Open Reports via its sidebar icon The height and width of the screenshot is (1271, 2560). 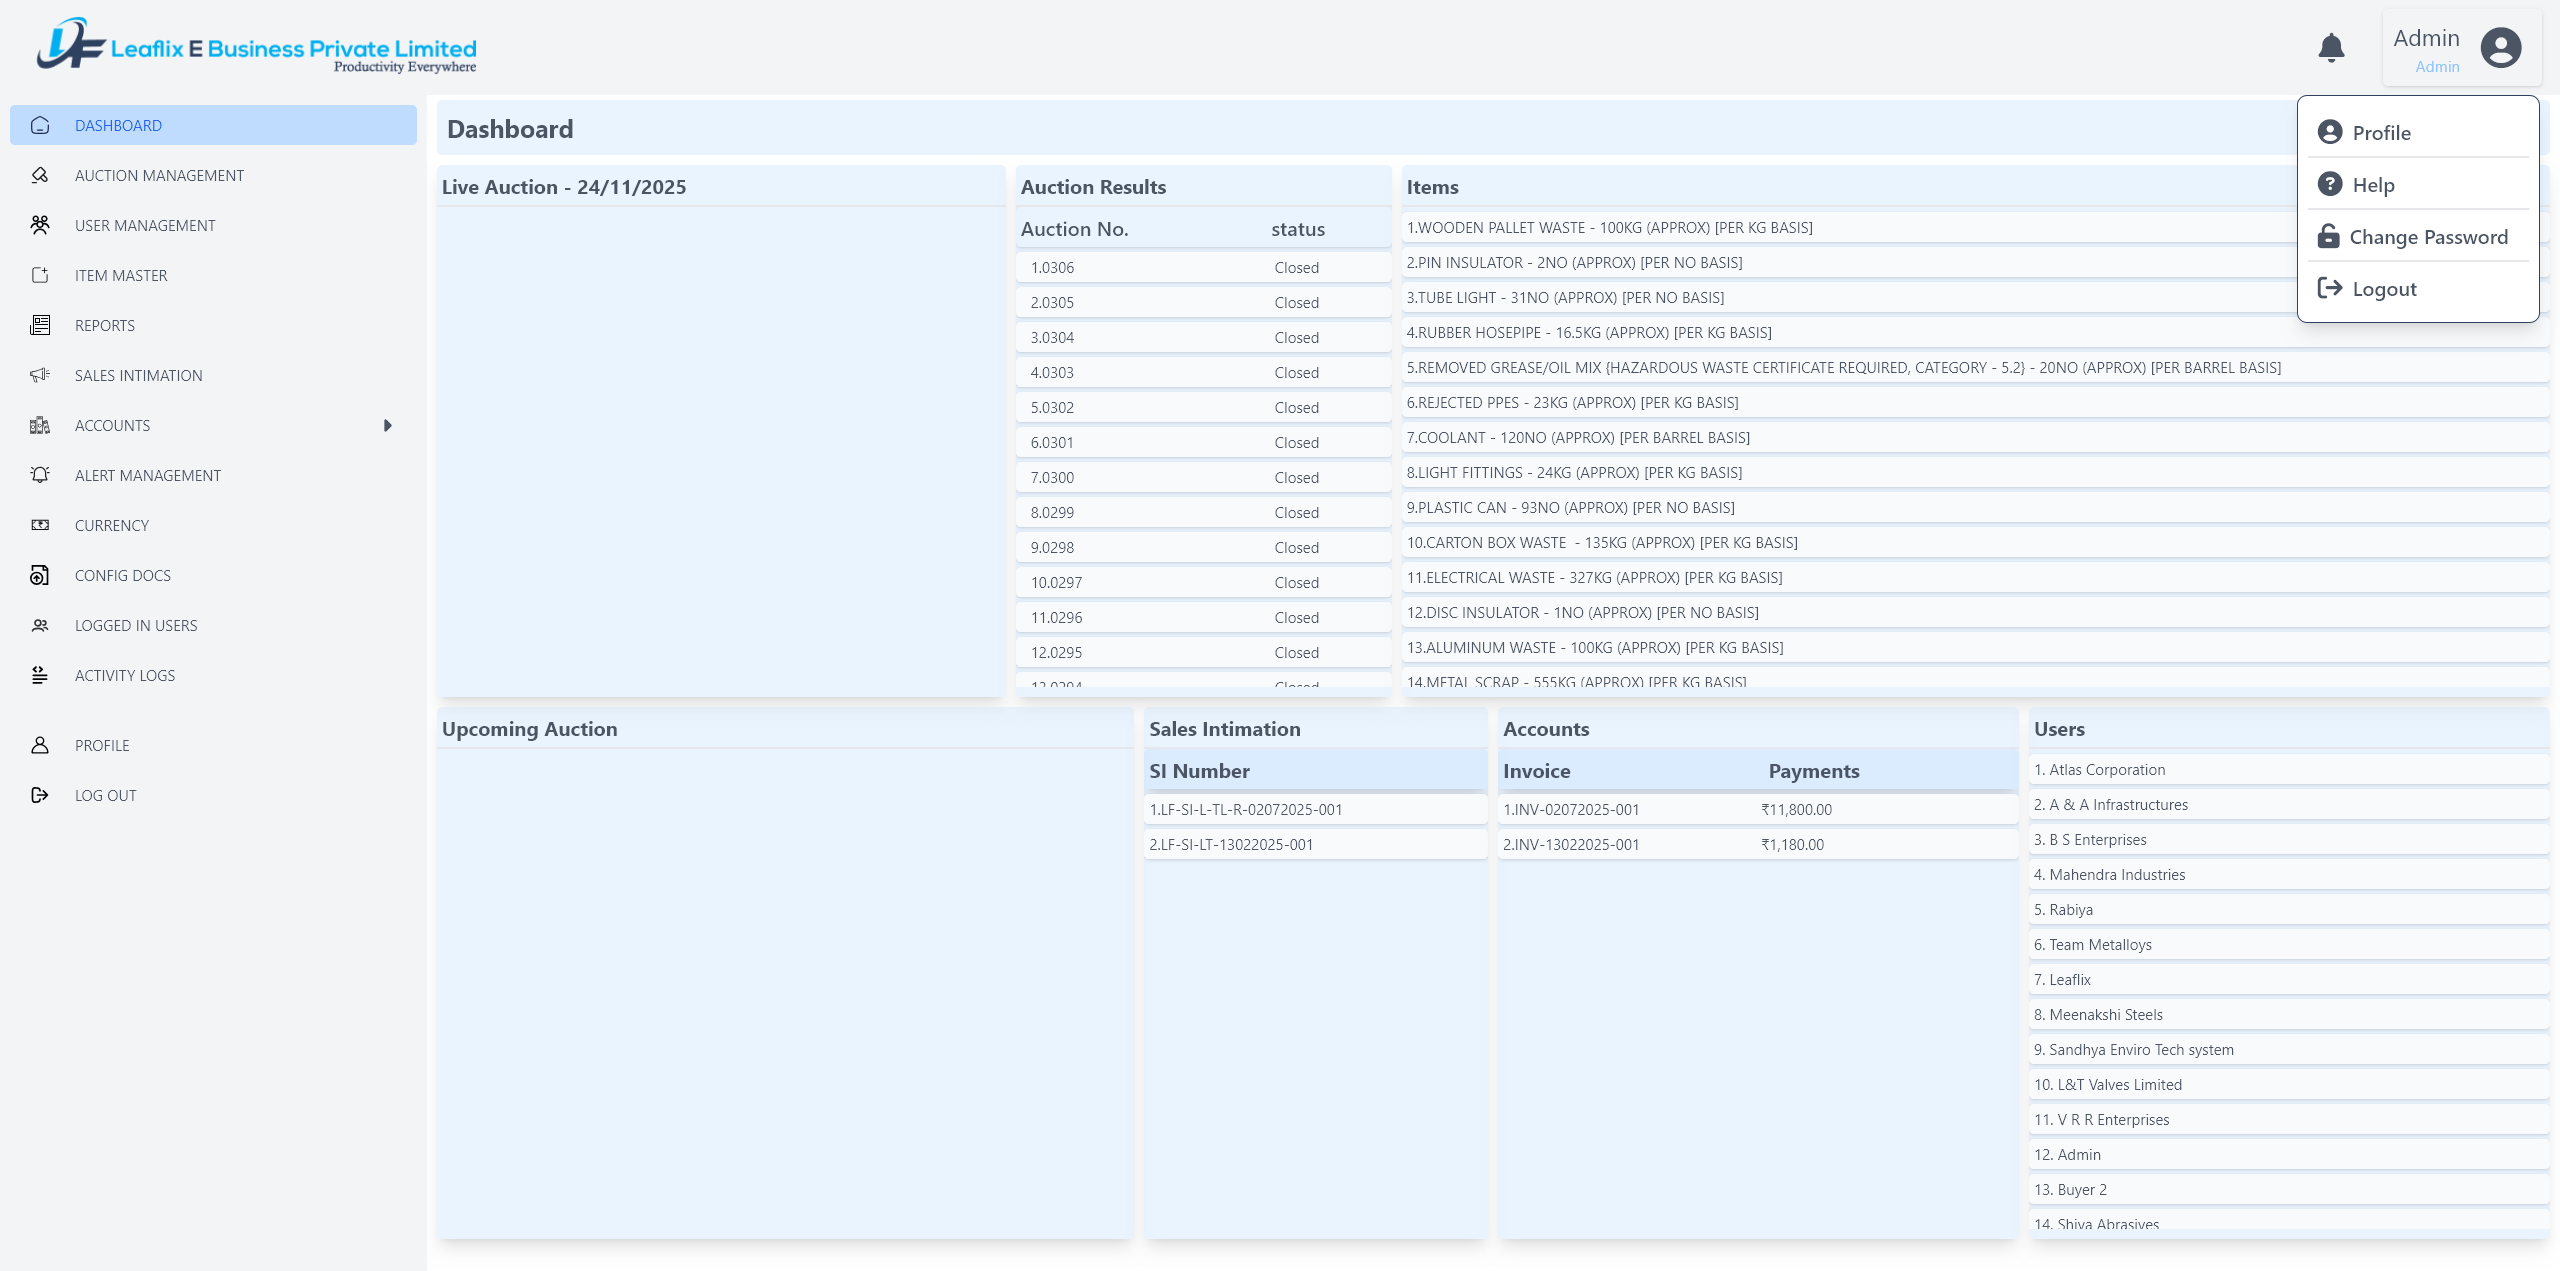click(40, 325)
